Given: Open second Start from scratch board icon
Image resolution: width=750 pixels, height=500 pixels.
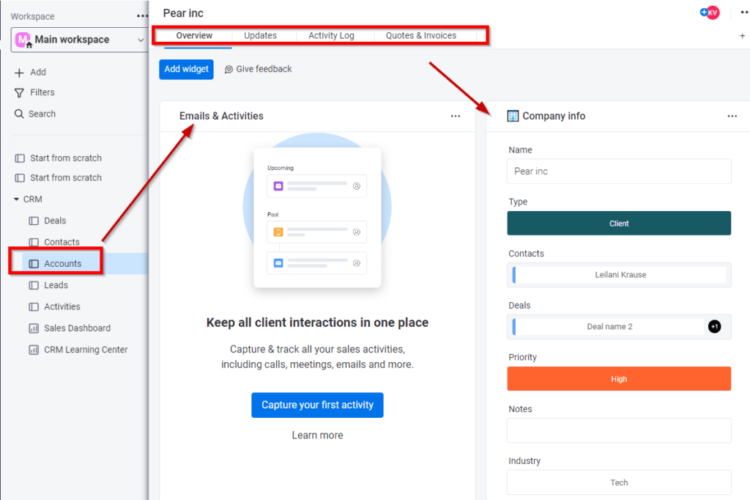Looking at the screenshot, I should pos(20,178).
